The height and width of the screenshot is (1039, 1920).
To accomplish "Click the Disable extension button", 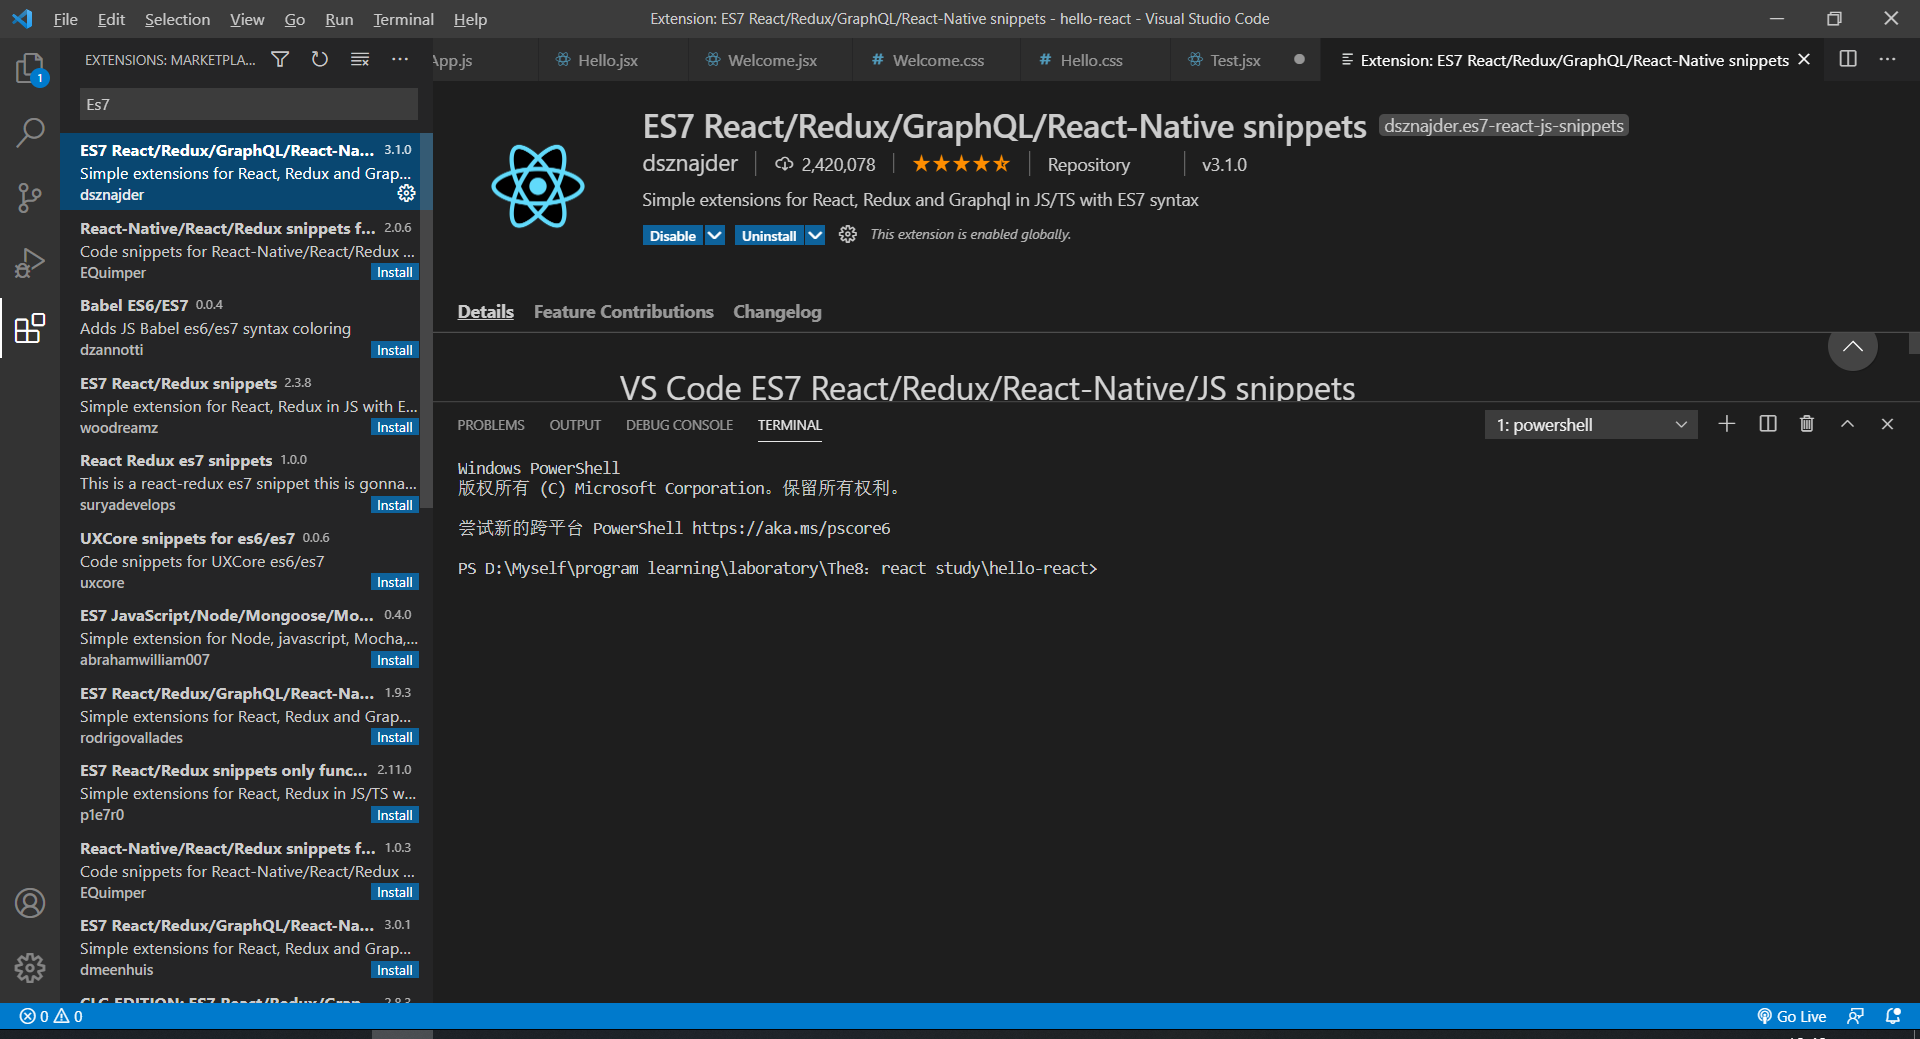I will [x=672, y=235].
